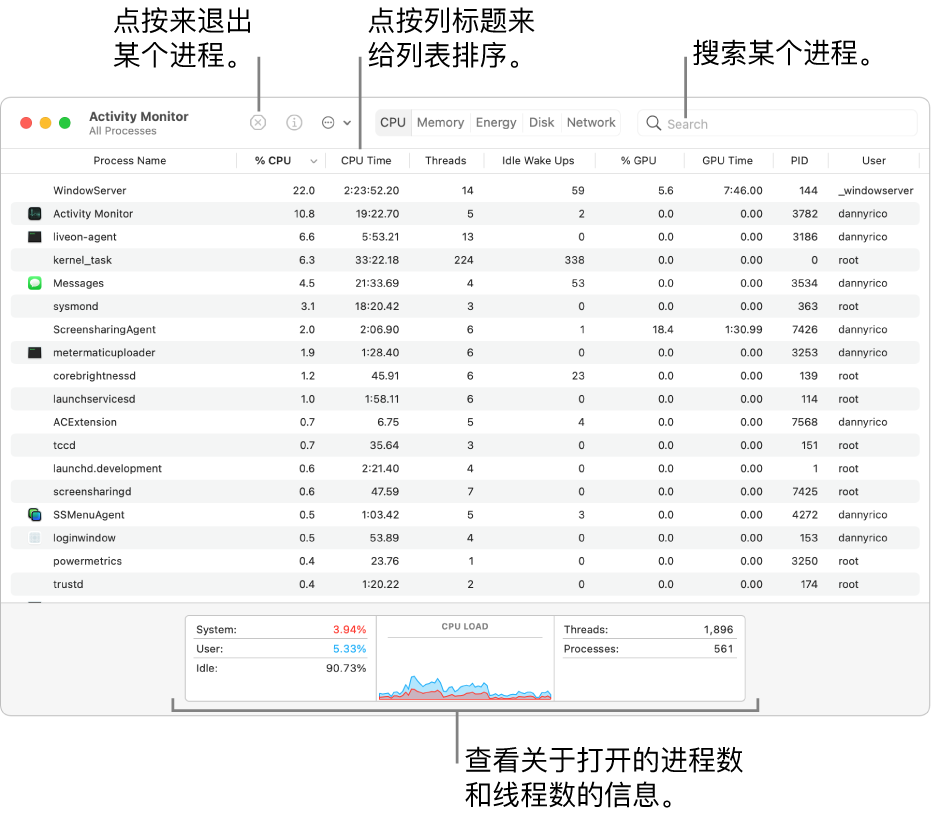Switch to the CPU tab
931x817 pixels.
pyautogui.click(x=393, y=122)
